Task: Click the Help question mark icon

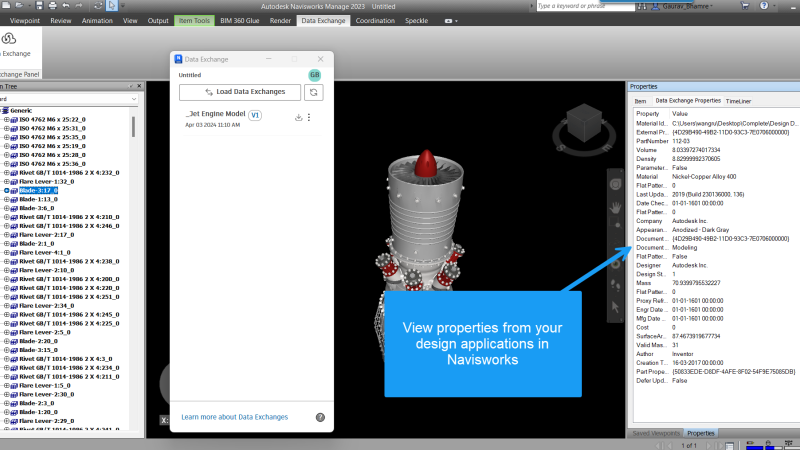Action: click(764, 6)
